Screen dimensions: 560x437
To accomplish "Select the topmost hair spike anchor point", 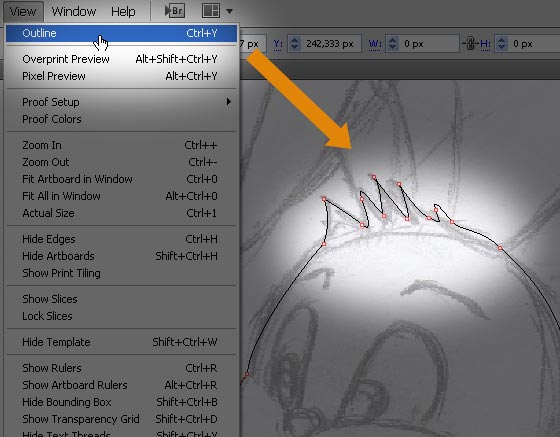I will [x=374, y=177].
